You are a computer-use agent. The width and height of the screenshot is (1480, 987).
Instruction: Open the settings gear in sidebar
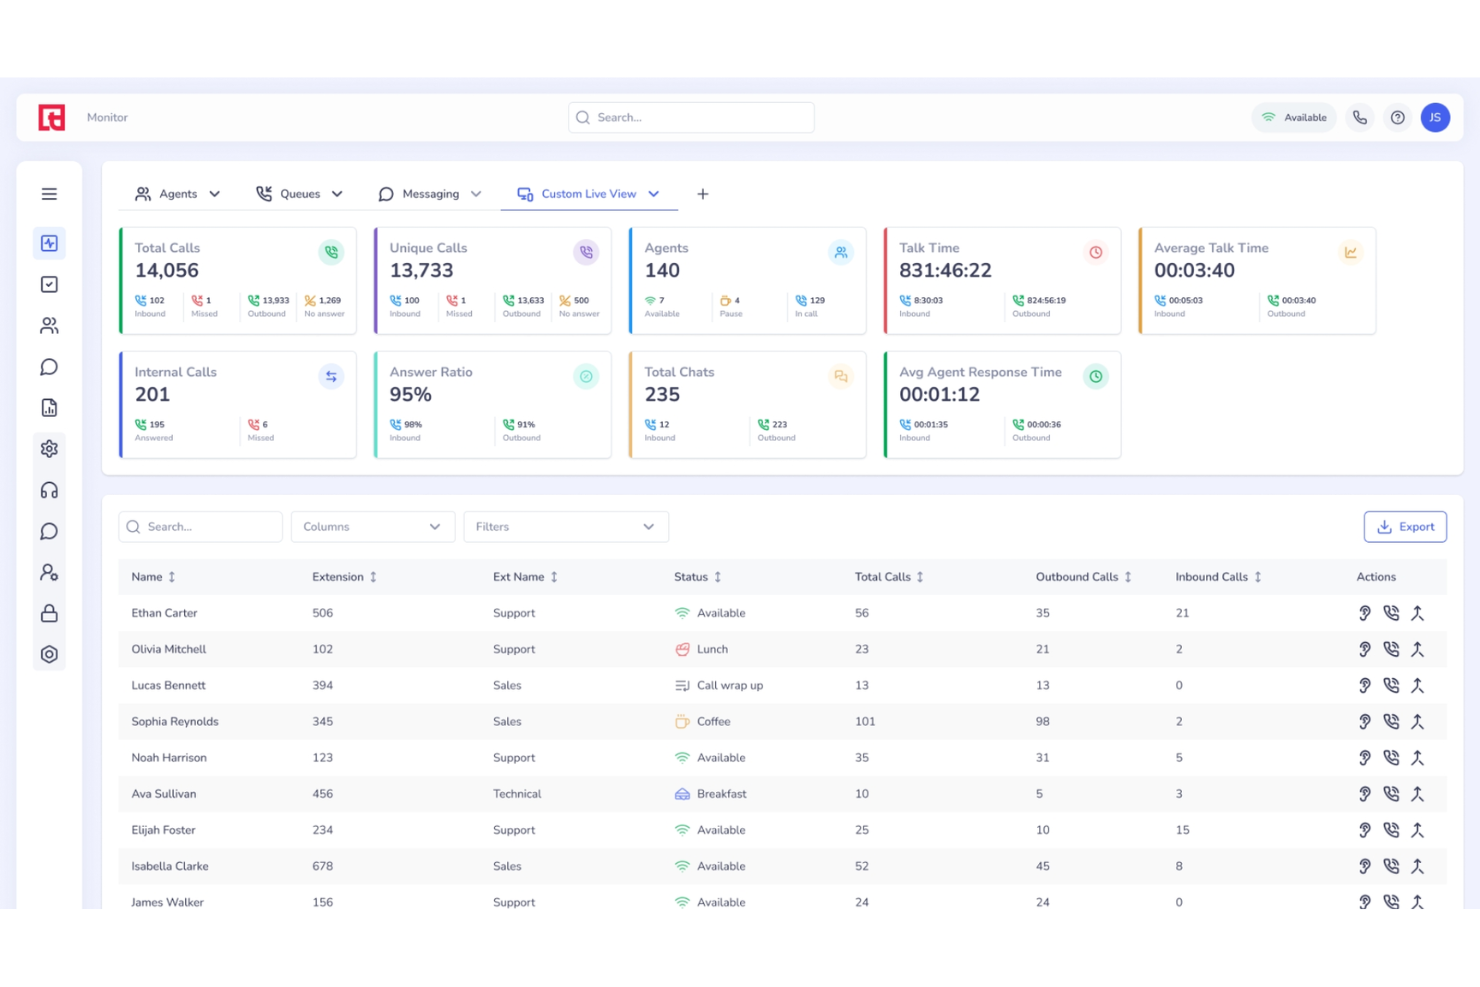49,449
